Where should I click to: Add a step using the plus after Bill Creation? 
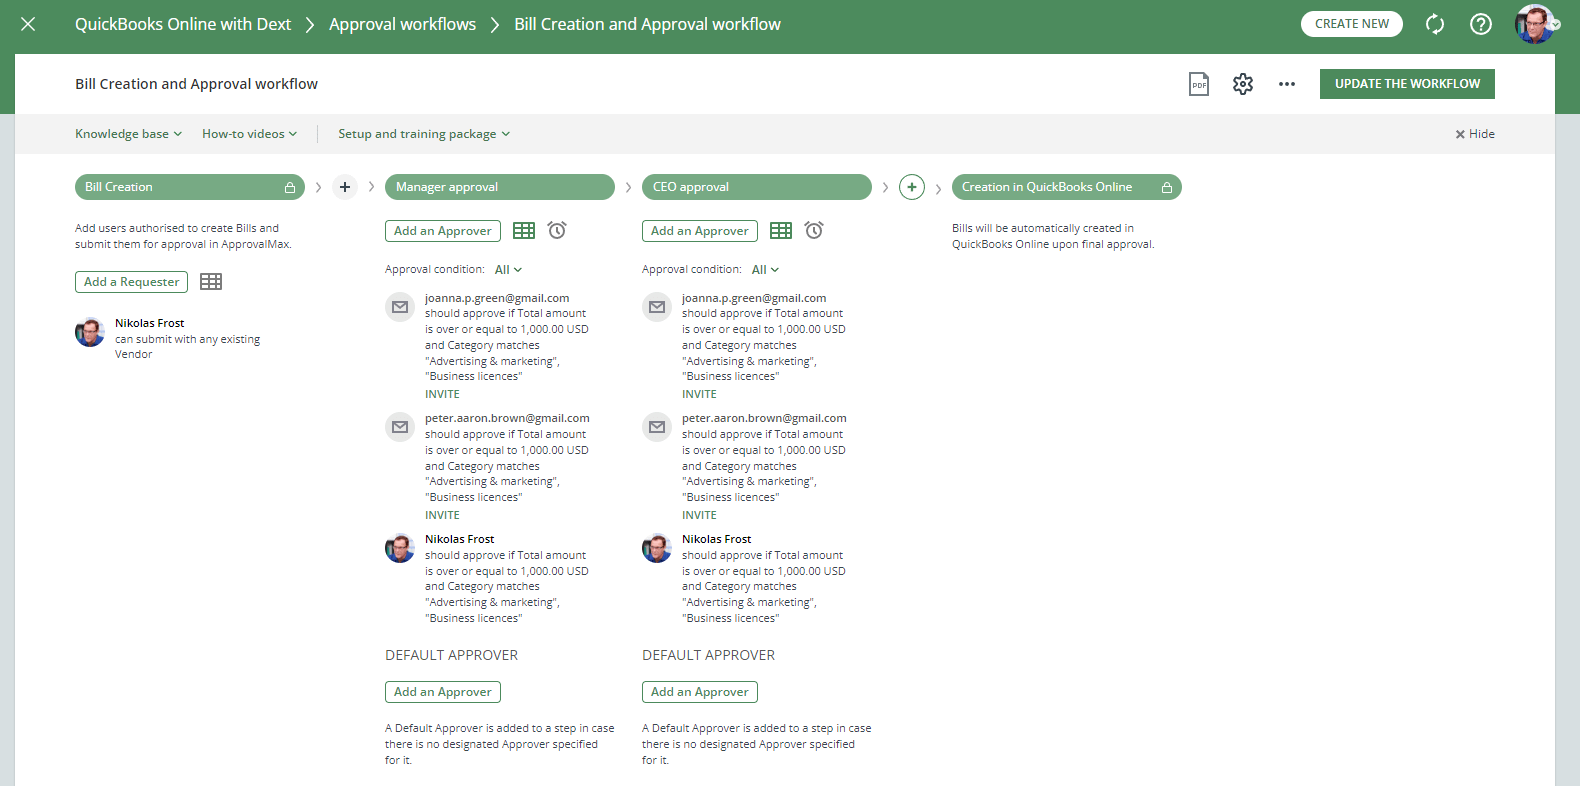[345, 187]
